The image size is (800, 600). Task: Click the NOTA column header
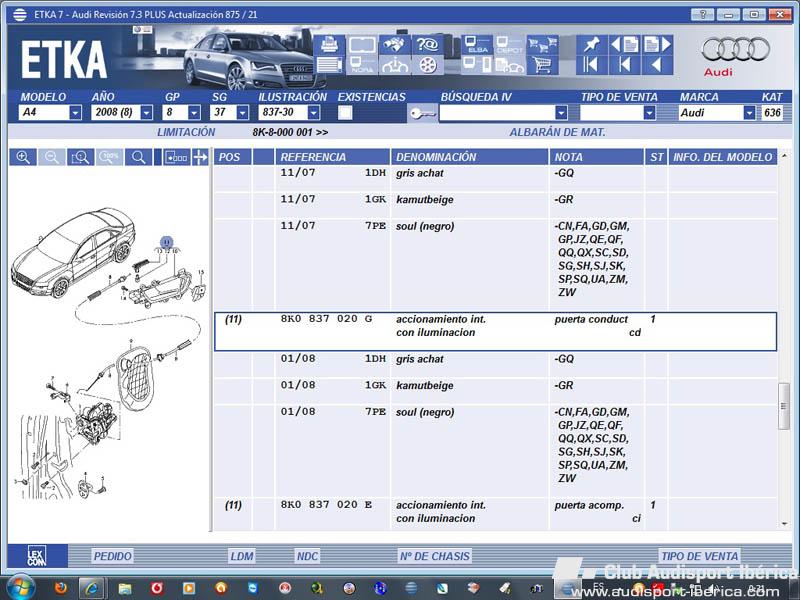coord(596,157)
